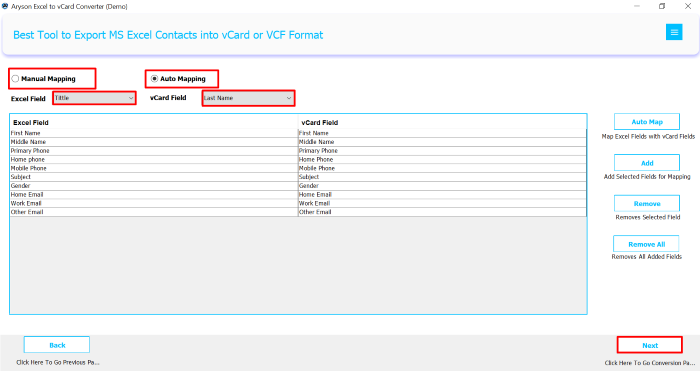
Task: Select the 'Home Phone' vCard Field cell
Action: 442,159
